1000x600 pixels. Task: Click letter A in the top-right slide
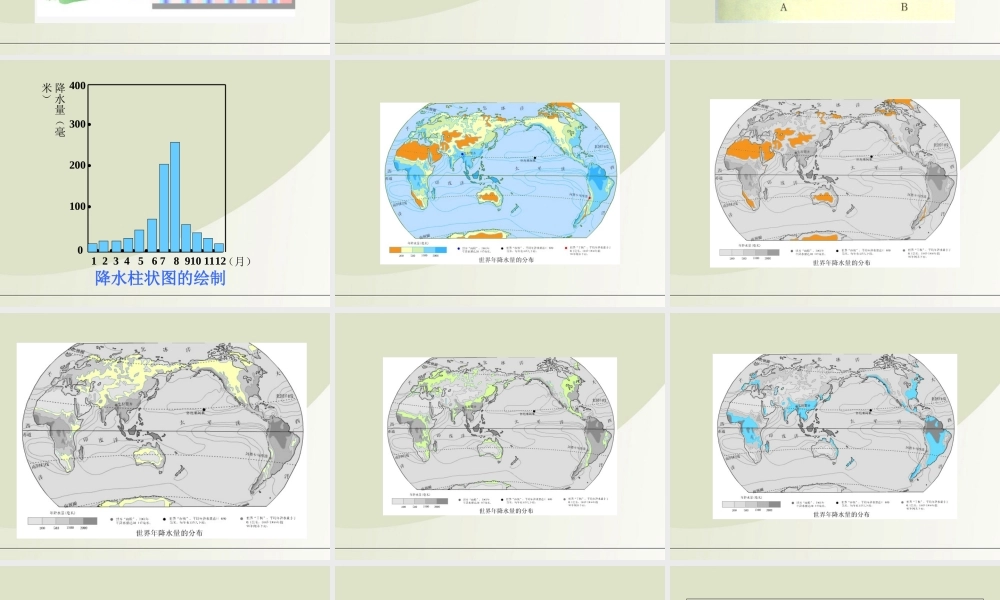784,8
